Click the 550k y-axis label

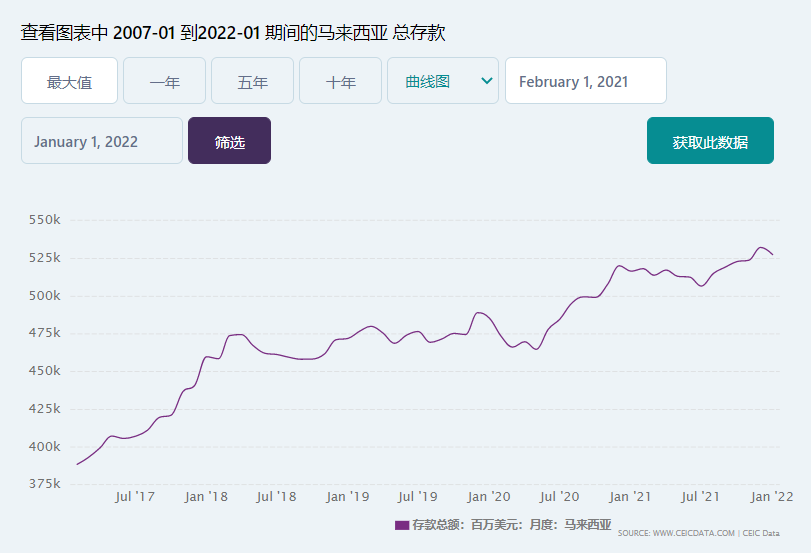point(44,219)
